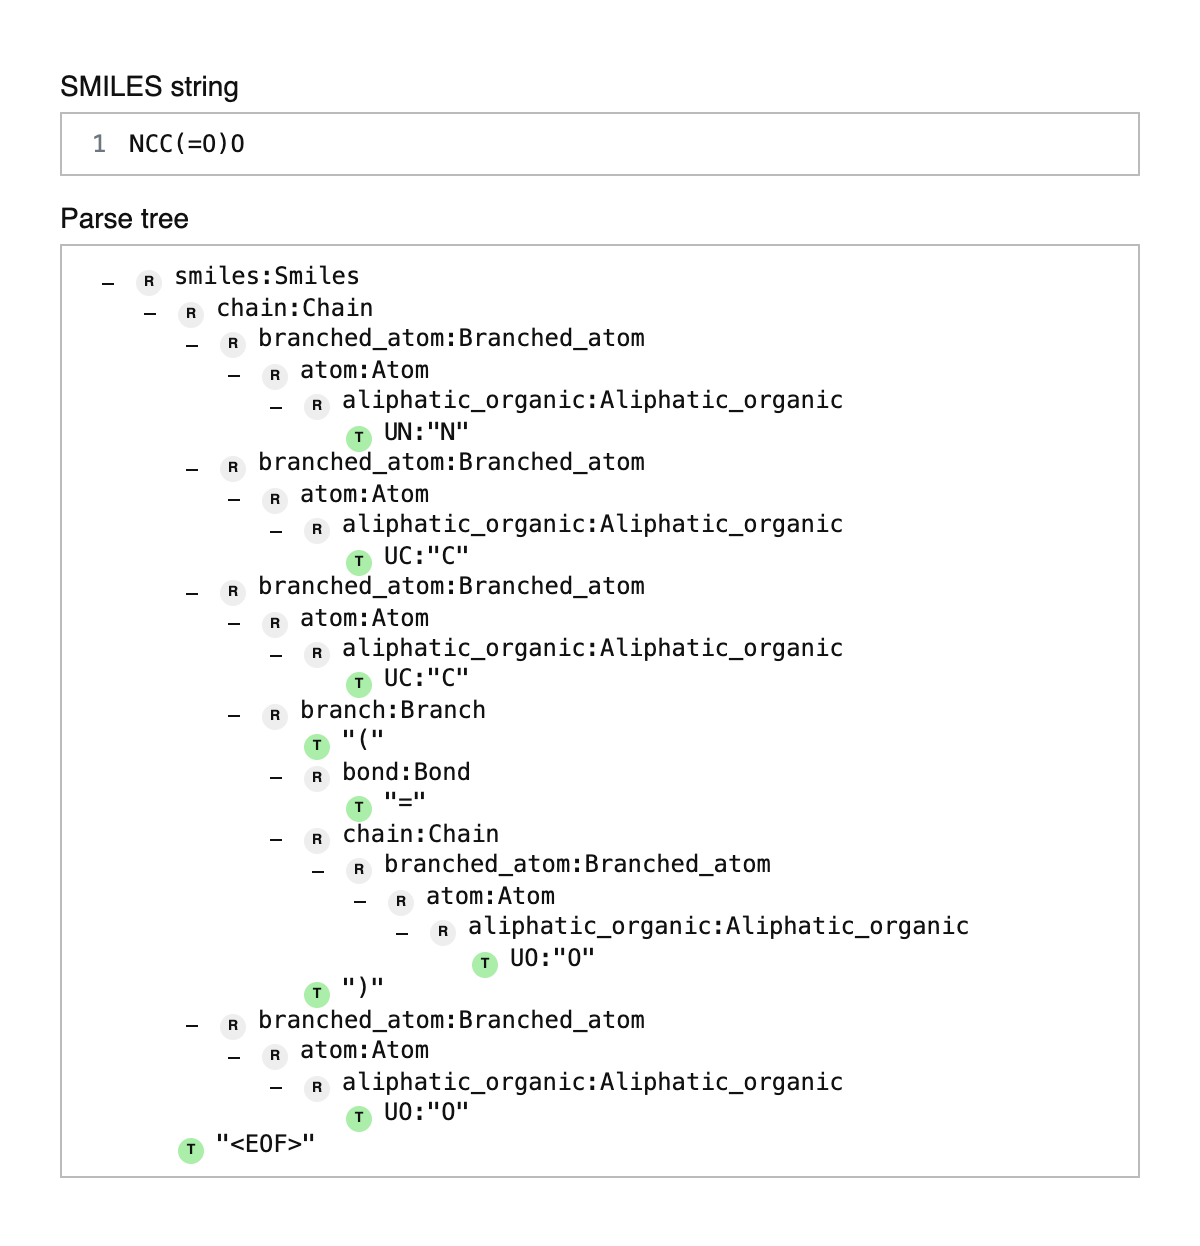Click the green T icon beside UN:"N"
The height and width of the screenshot is (1246, 1200).
[x=359, y=438]
